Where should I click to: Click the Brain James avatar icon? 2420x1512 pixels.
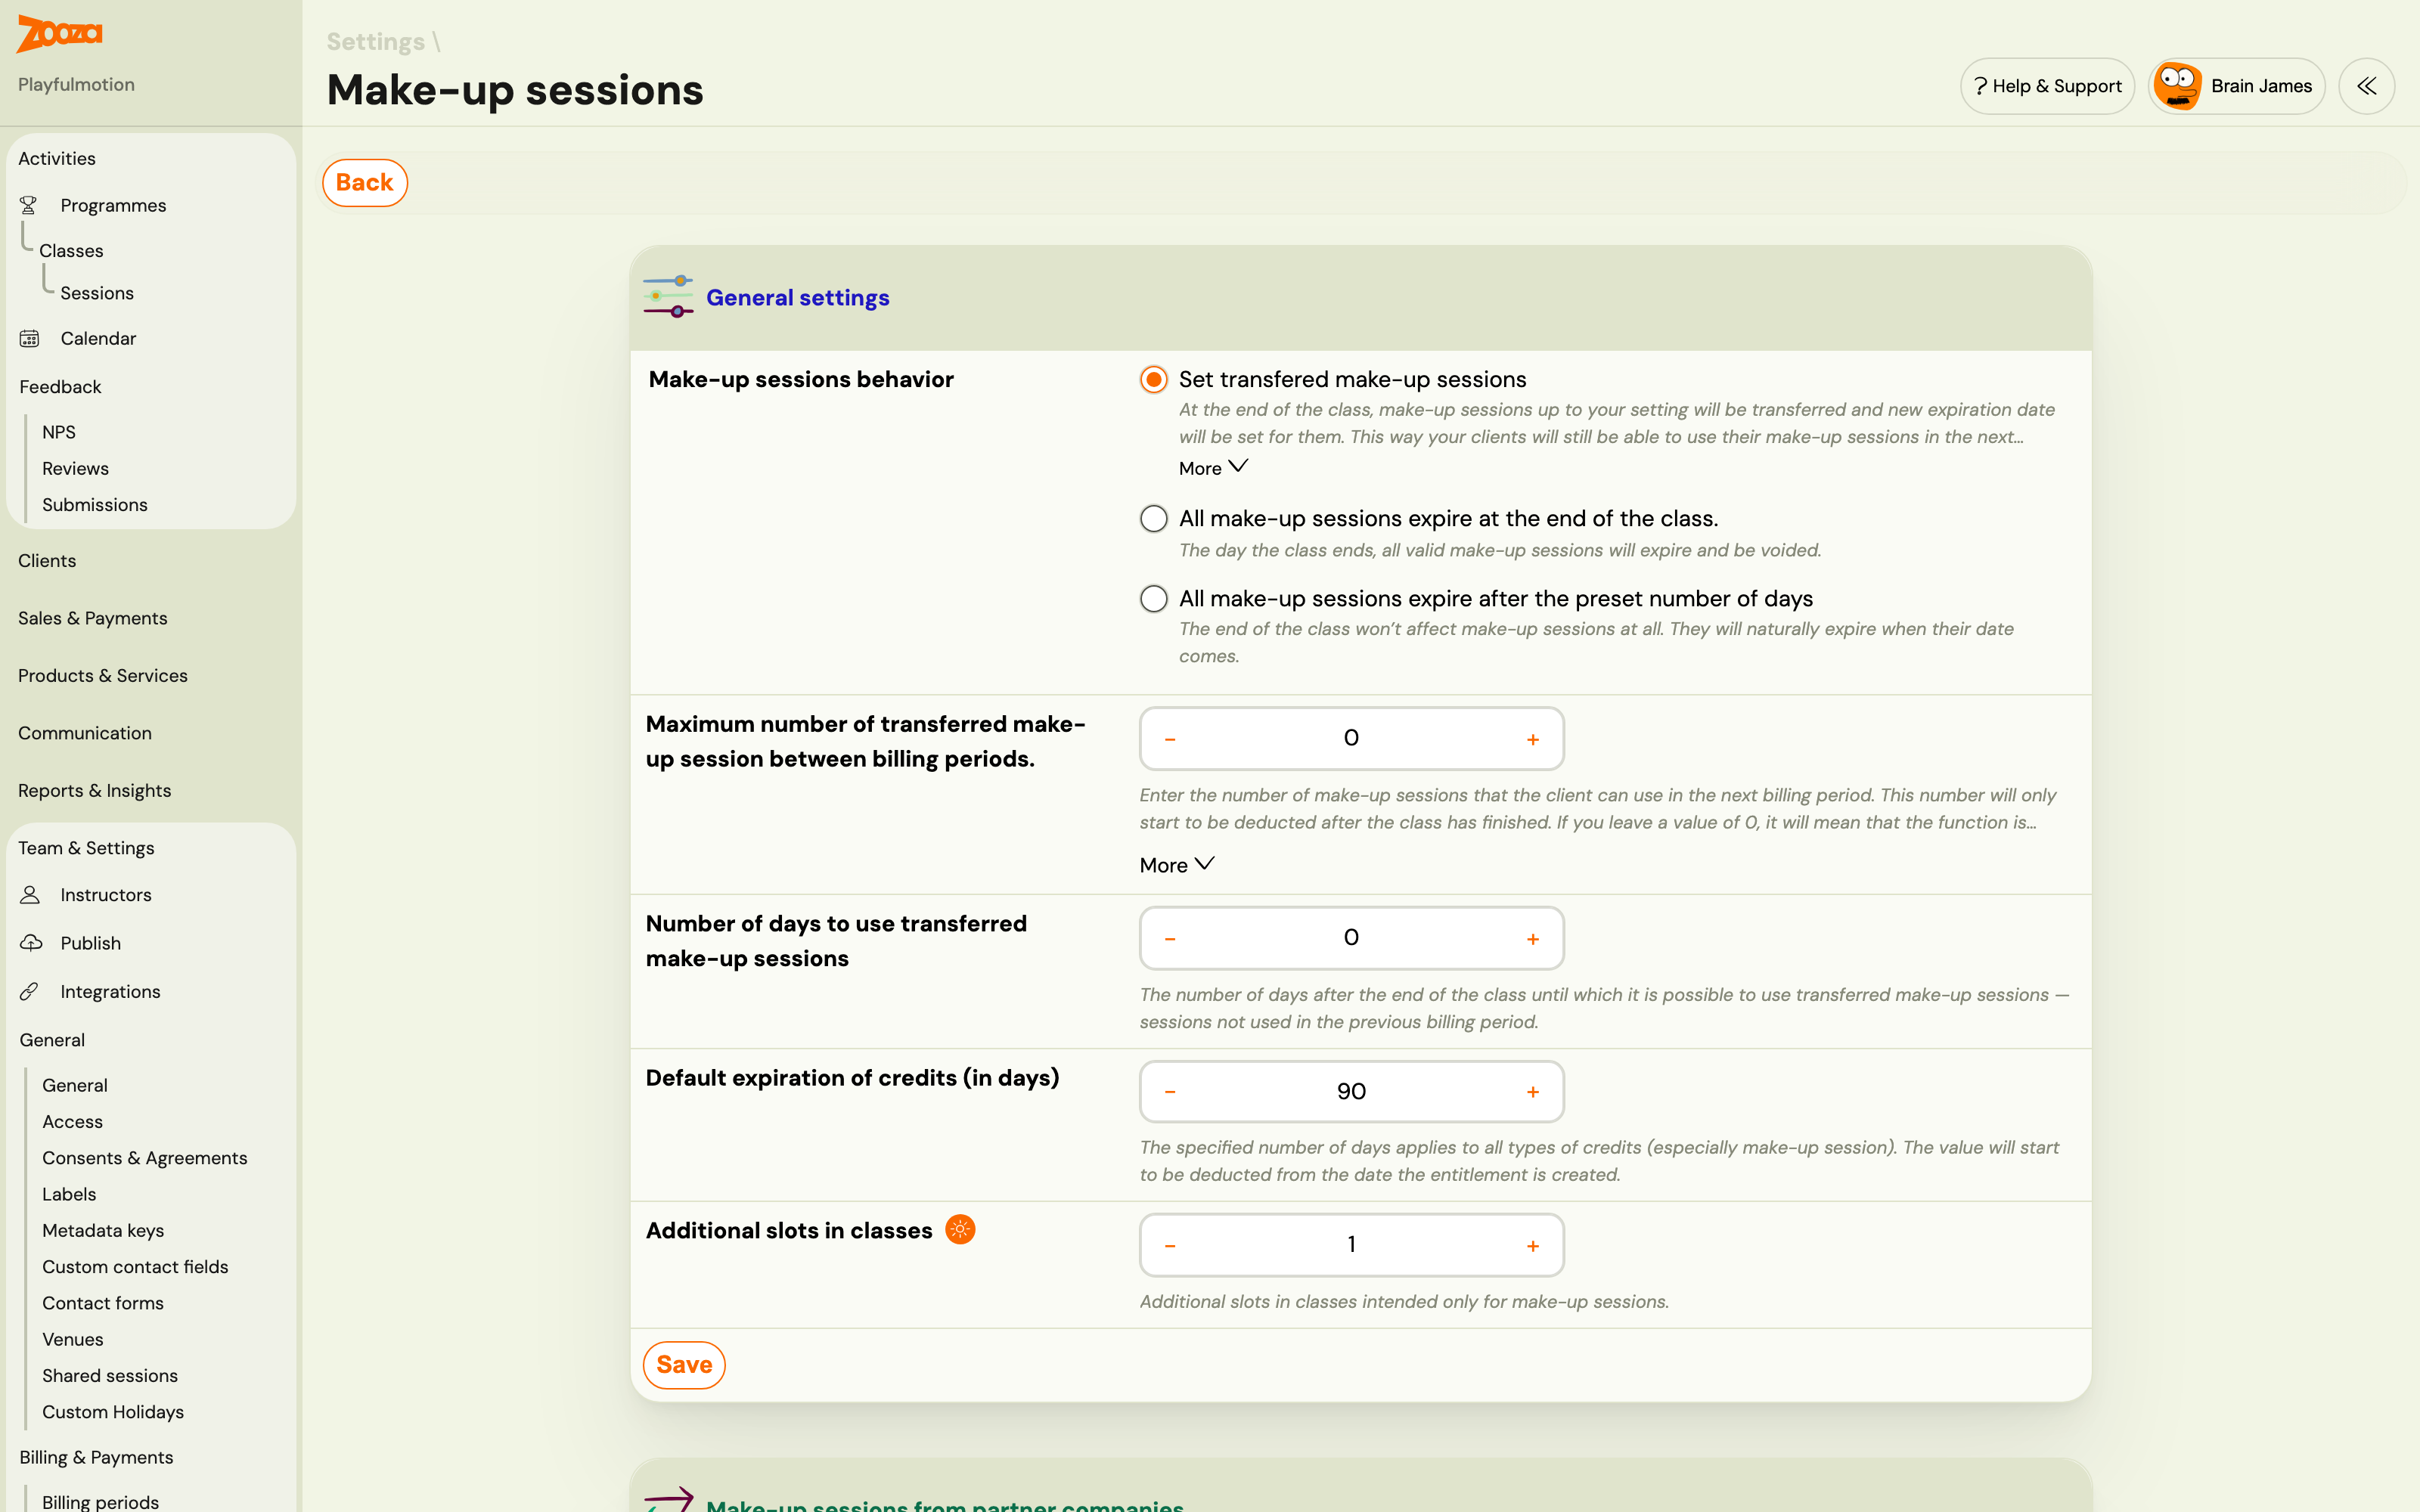point(2177,86)
